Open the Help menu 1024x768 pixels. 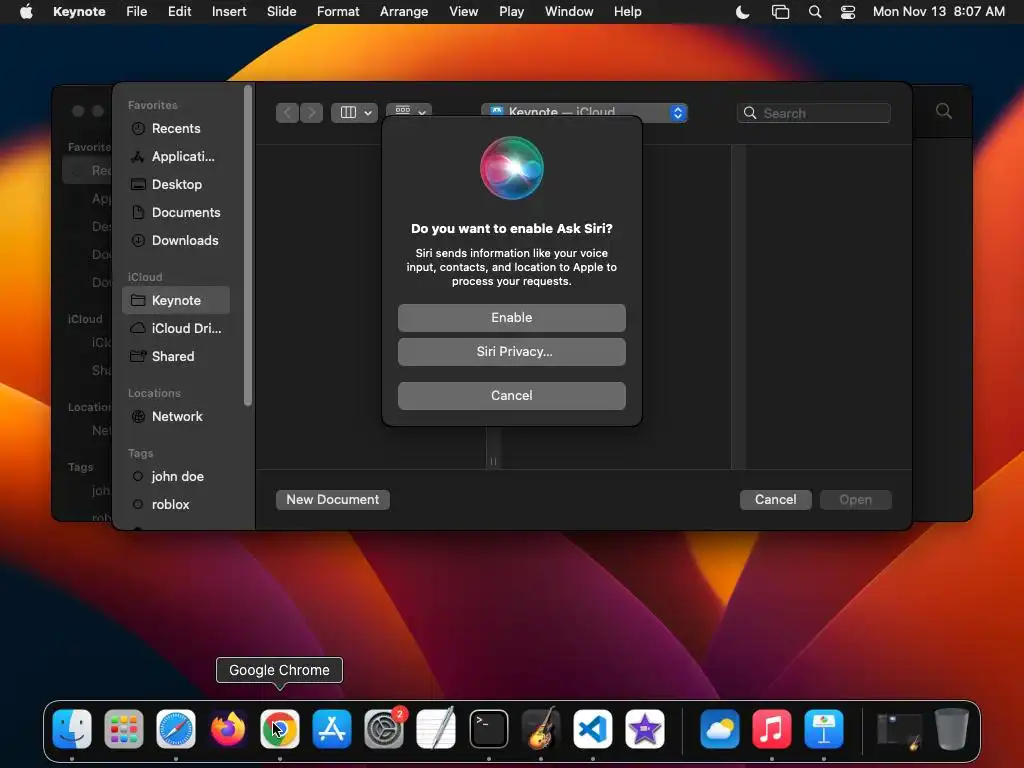coord(628,11)
